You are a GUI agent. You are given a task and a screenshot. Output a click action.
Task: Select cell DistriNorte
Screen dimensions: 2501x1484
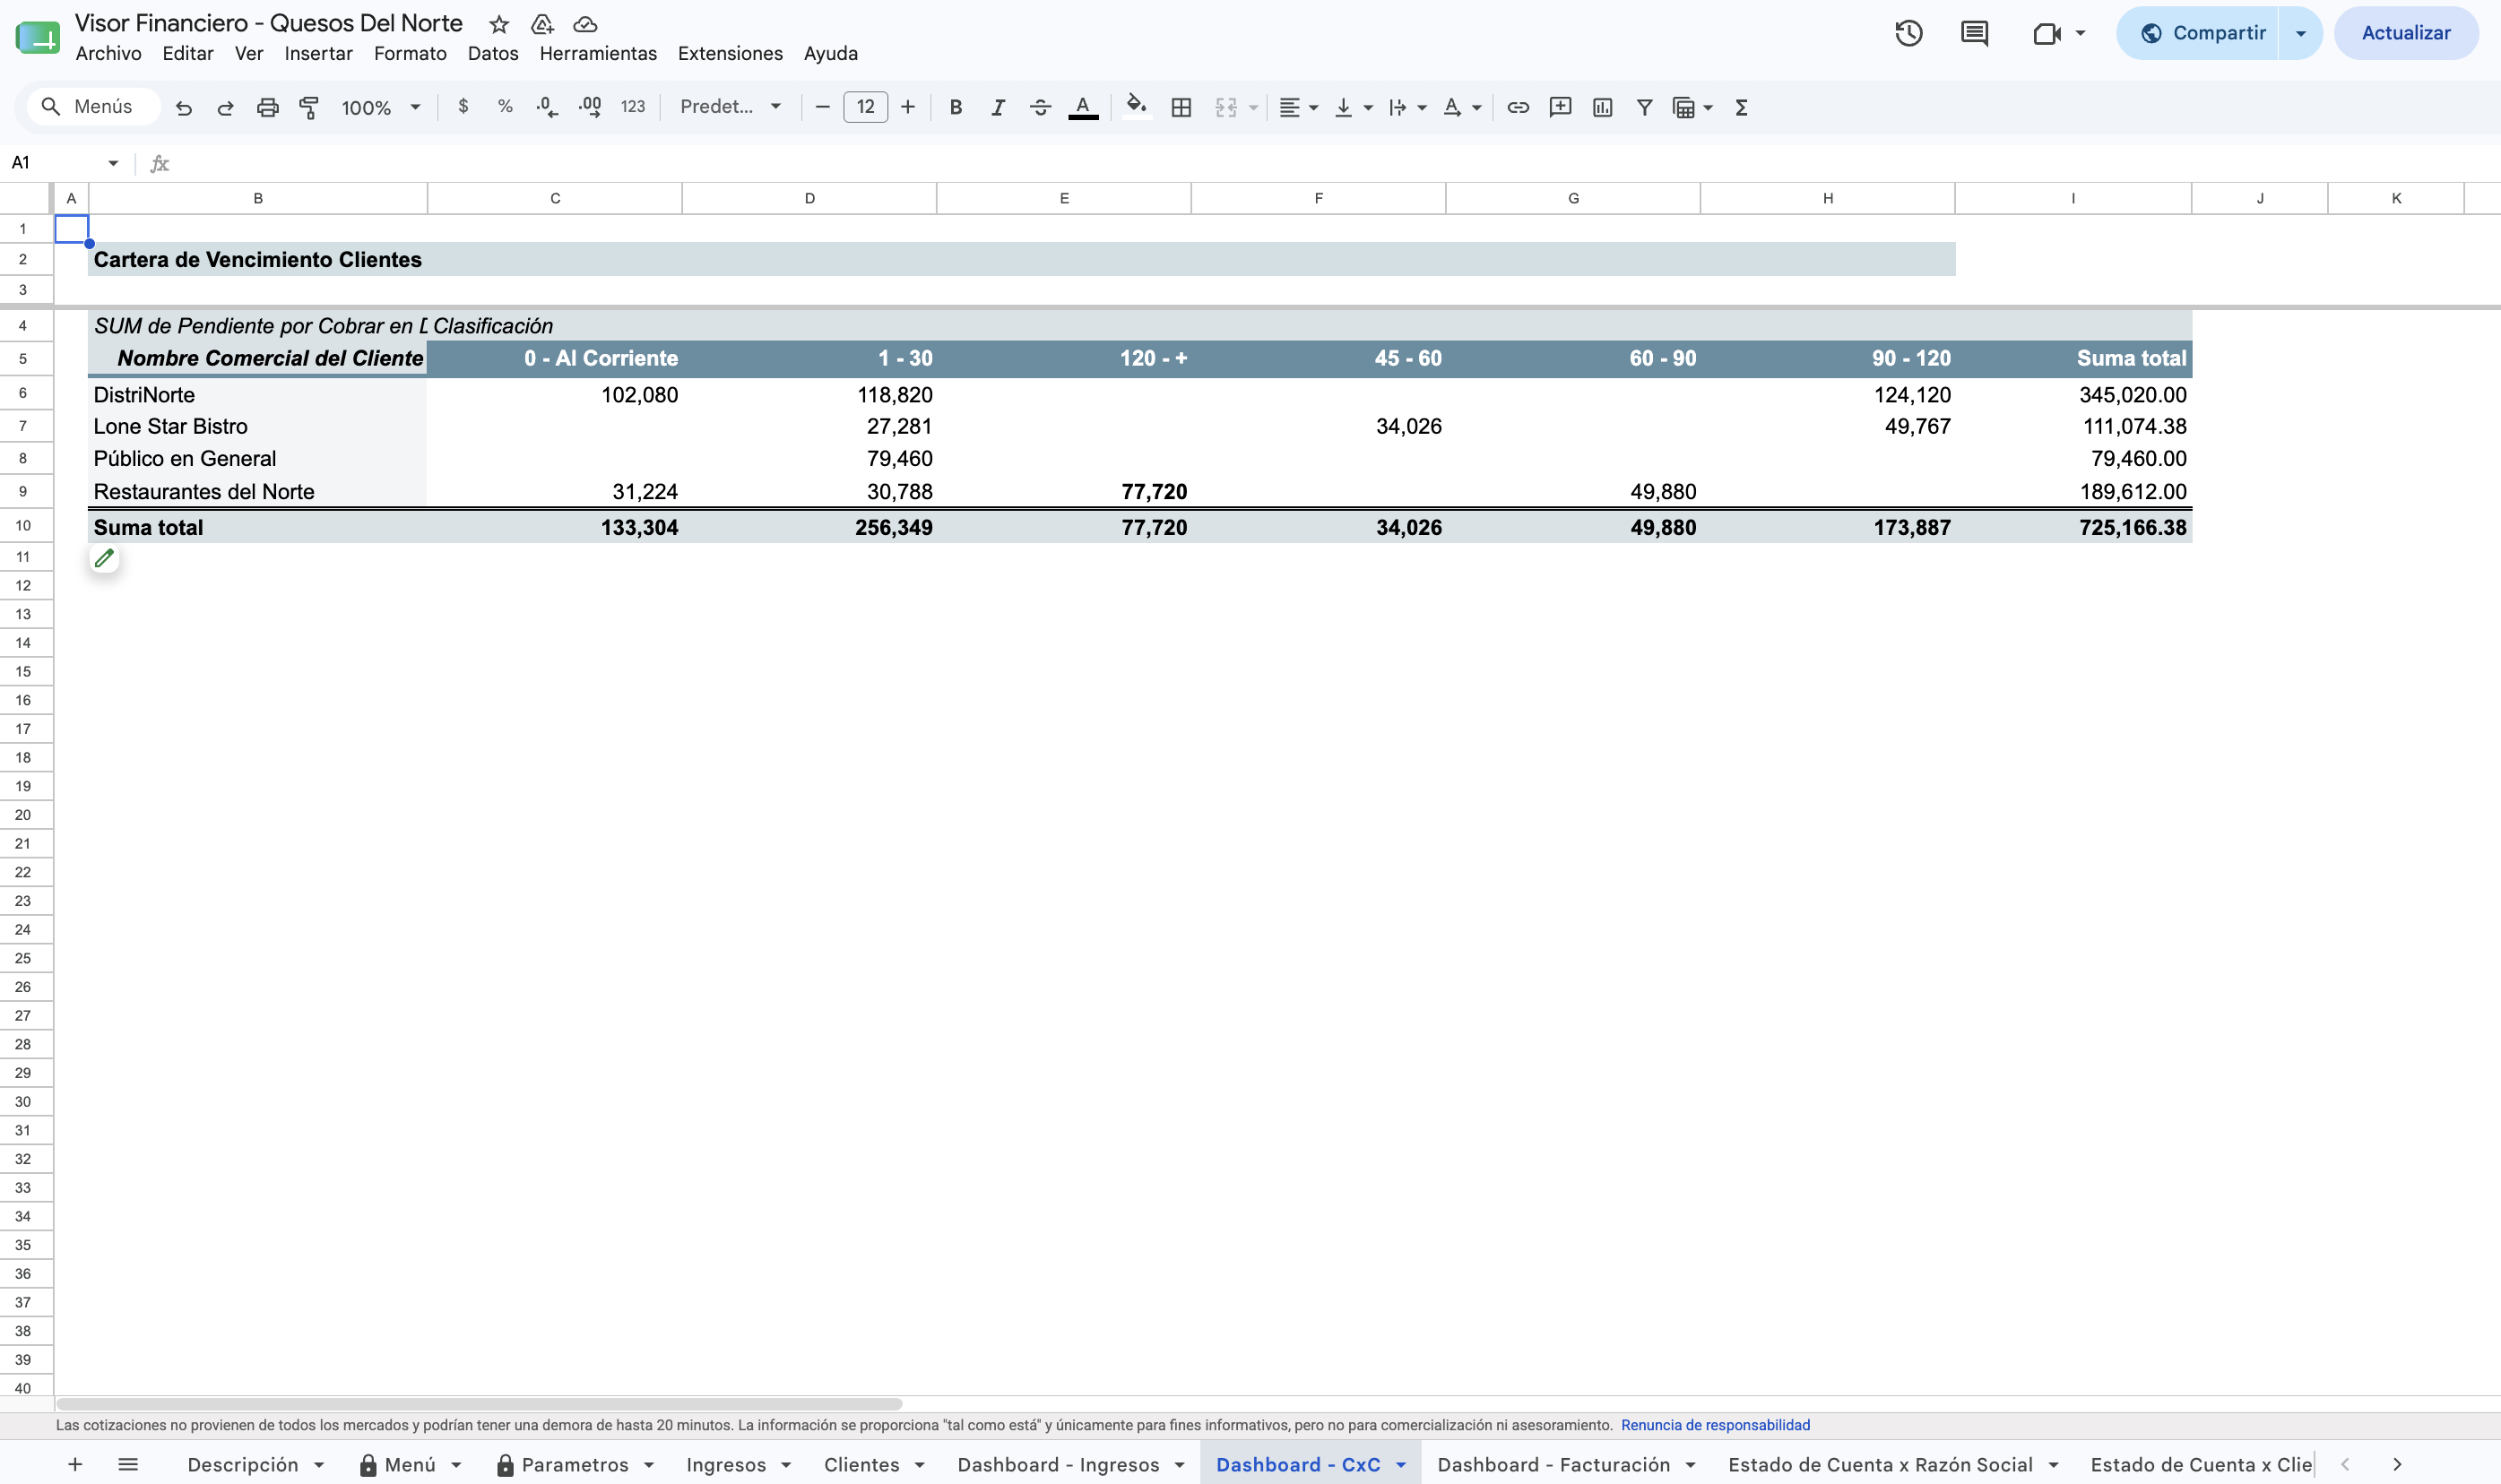[x=258, y=395]
